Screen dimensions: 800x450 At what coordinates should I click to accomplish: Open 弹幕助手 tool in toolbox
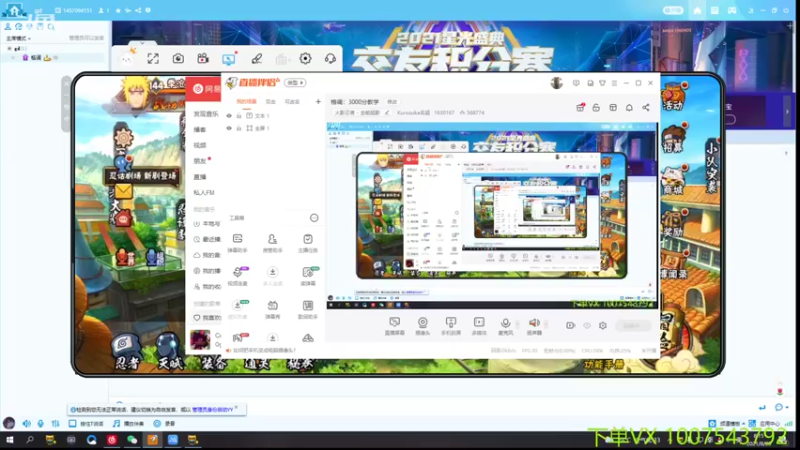click(x=237, y=243)
